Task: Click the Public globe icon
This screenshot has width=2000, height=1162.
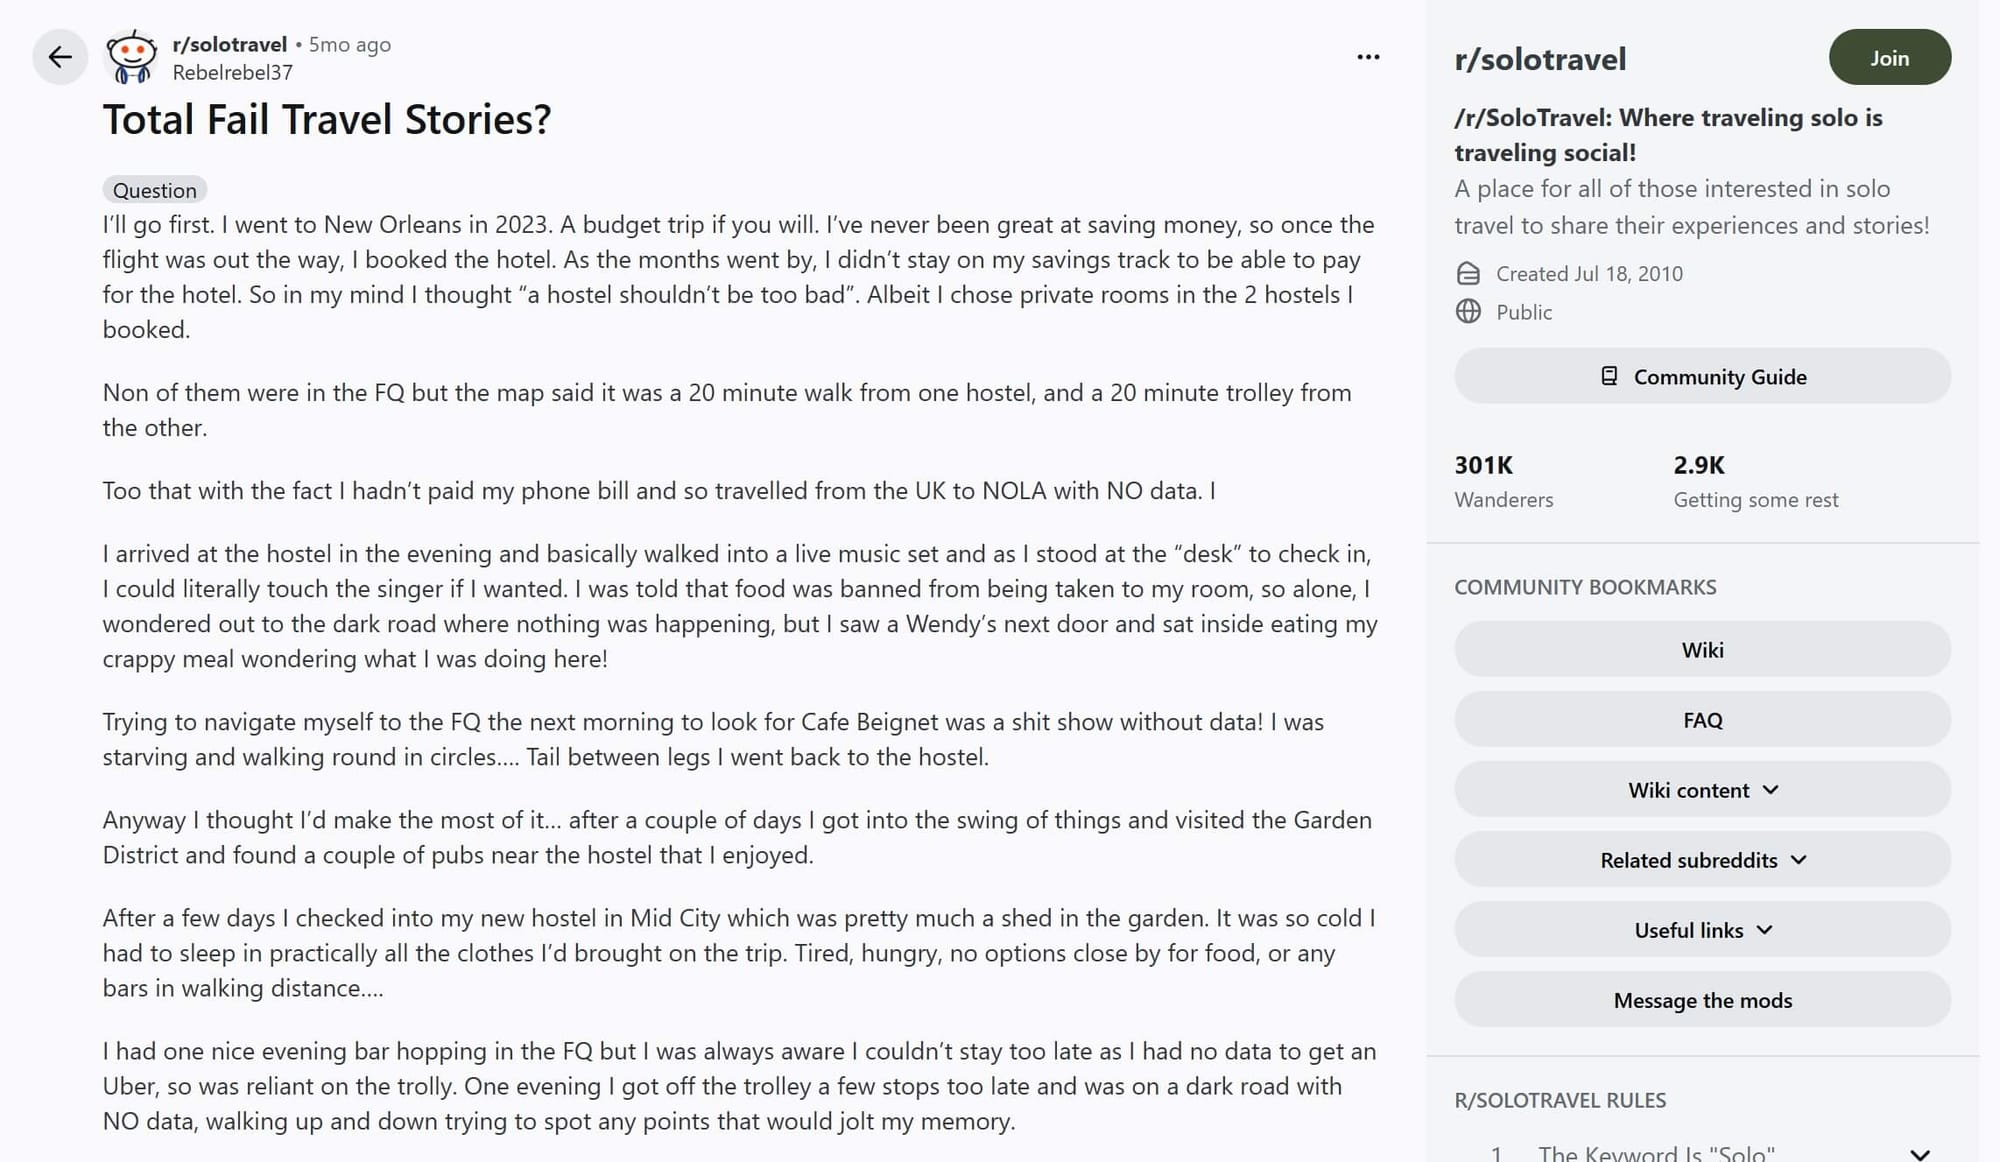Action: [x=1468, y=312]
